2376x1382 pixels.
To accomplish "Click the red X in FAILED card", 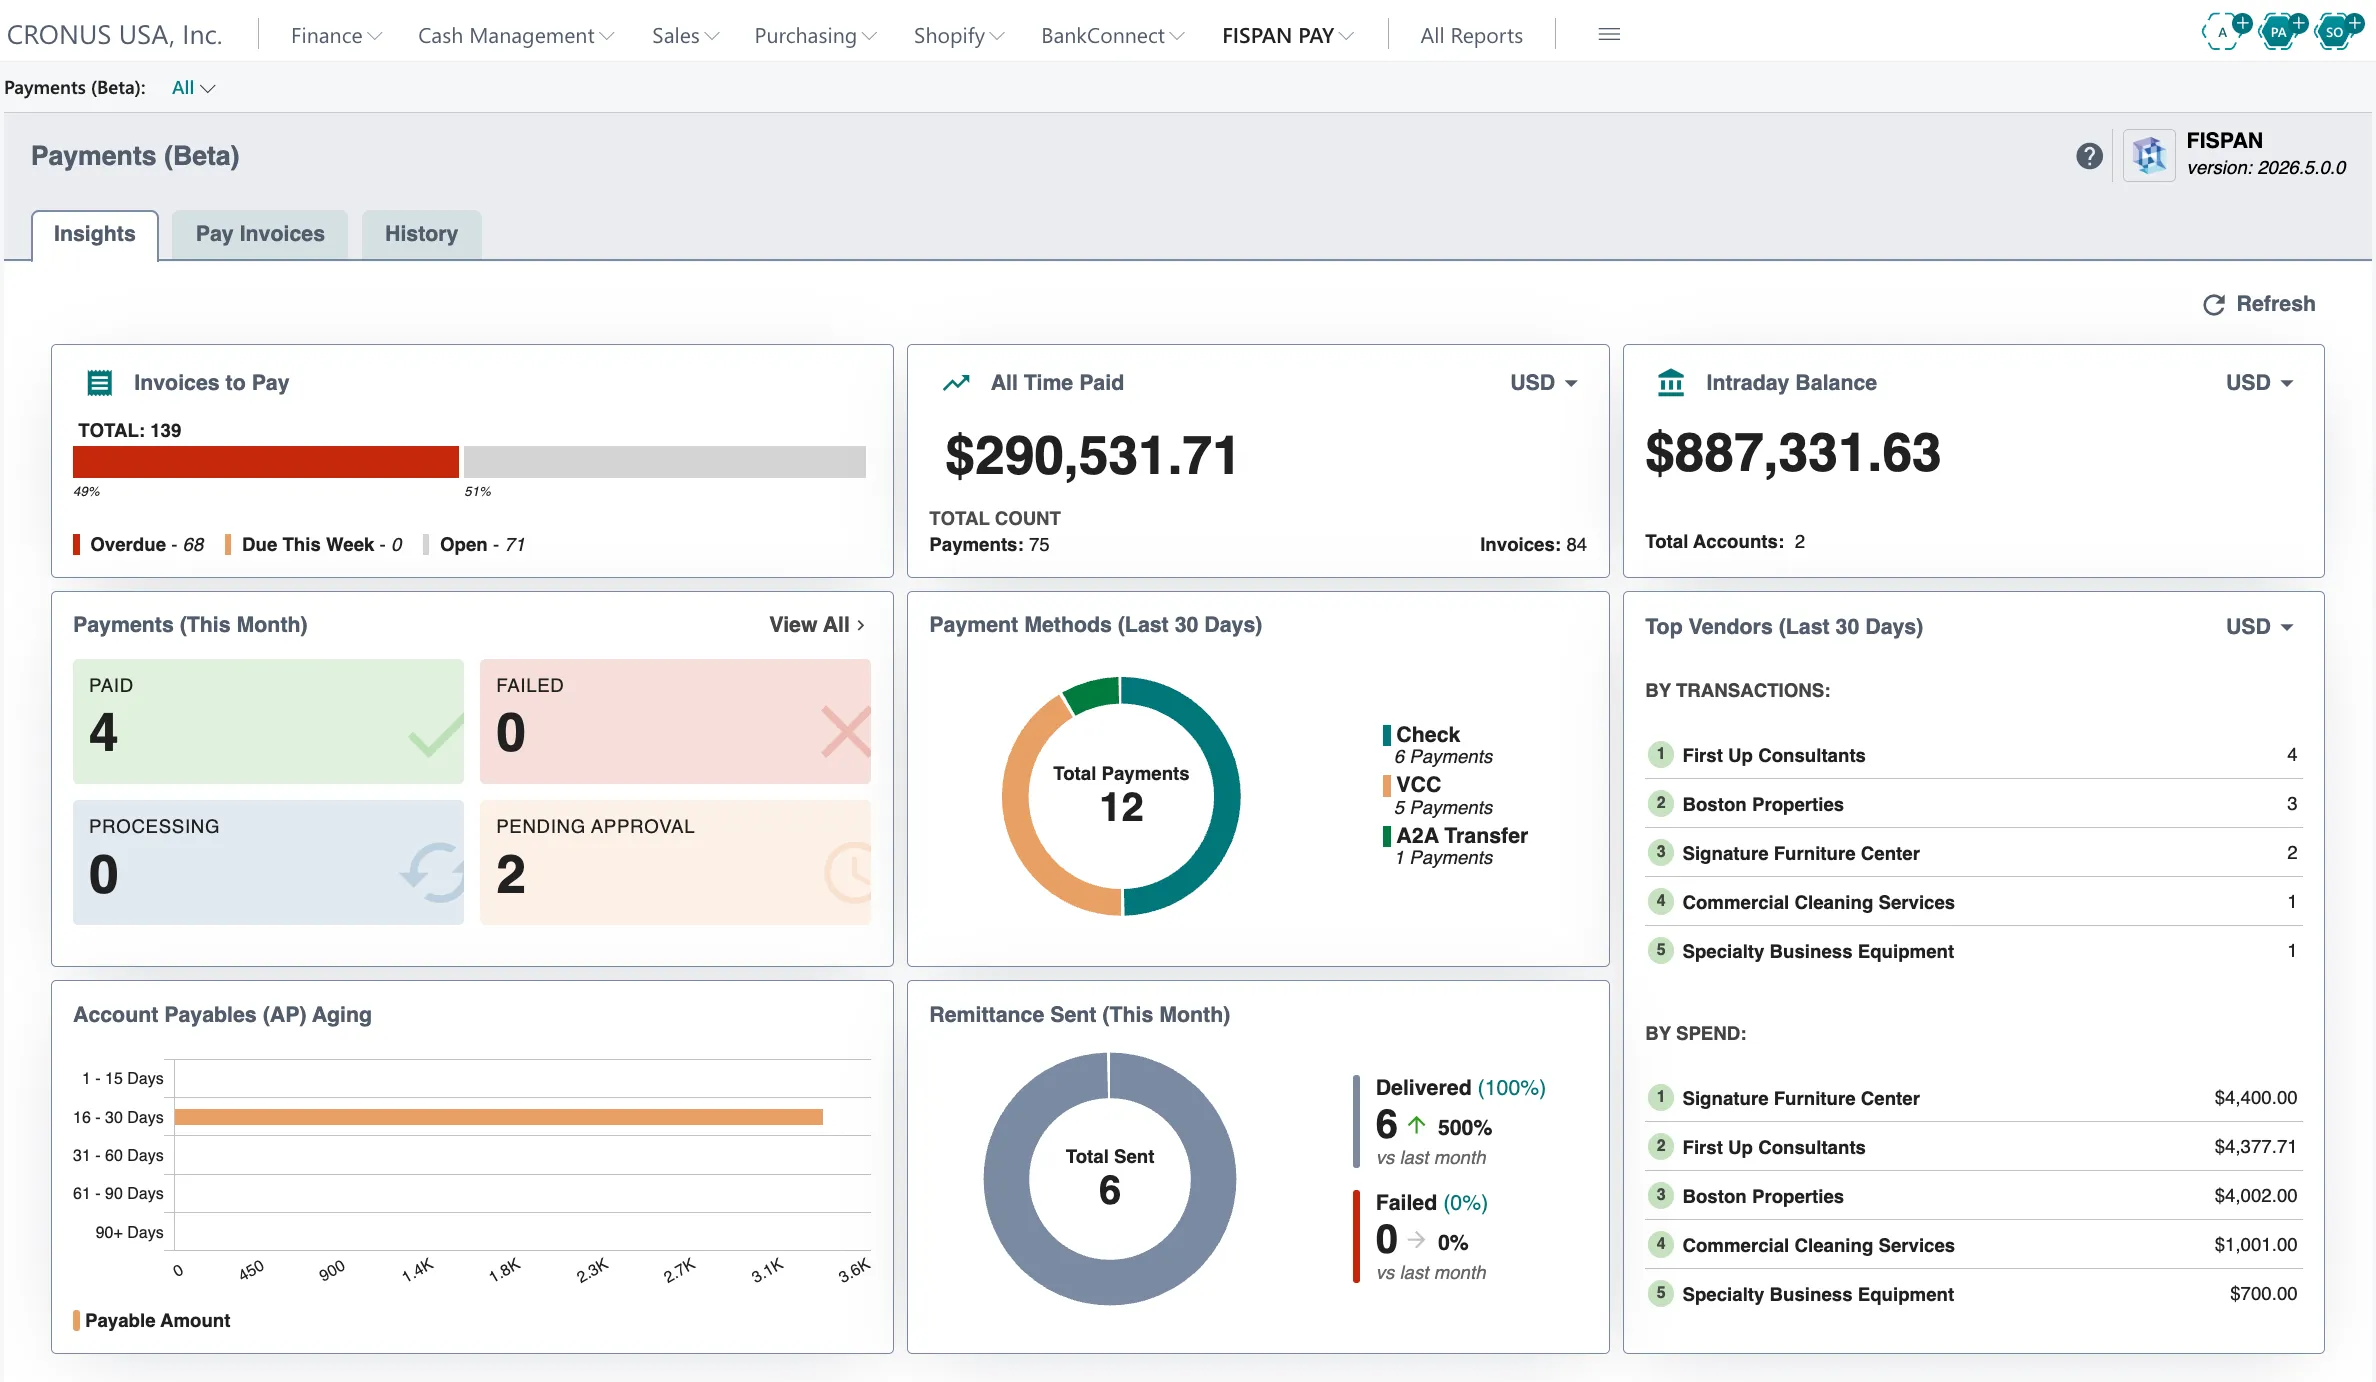I will pyautogui.click(x=846, y=731).
